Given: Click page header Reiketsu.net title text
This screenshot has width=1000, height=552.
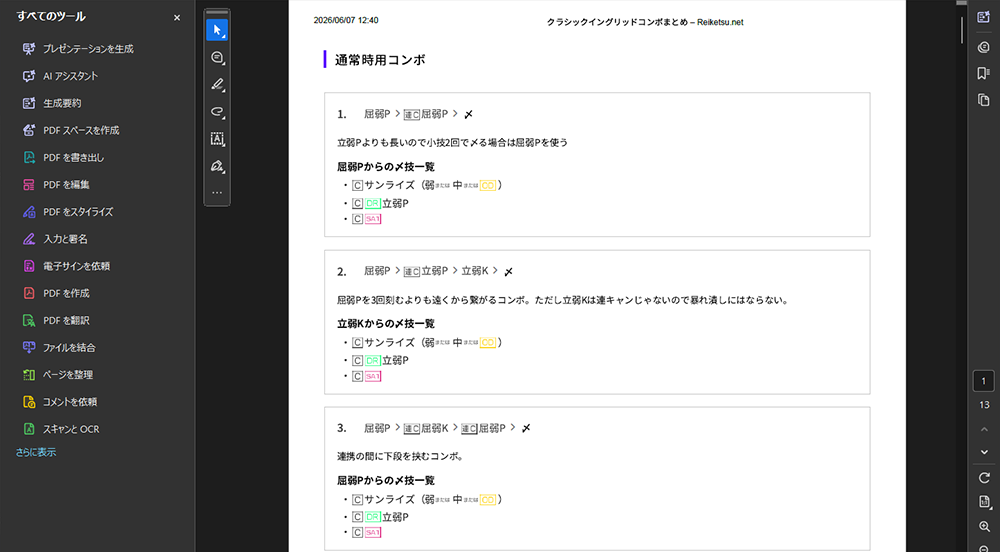Looking at the screenshot, I should click(x=645, y=22).
